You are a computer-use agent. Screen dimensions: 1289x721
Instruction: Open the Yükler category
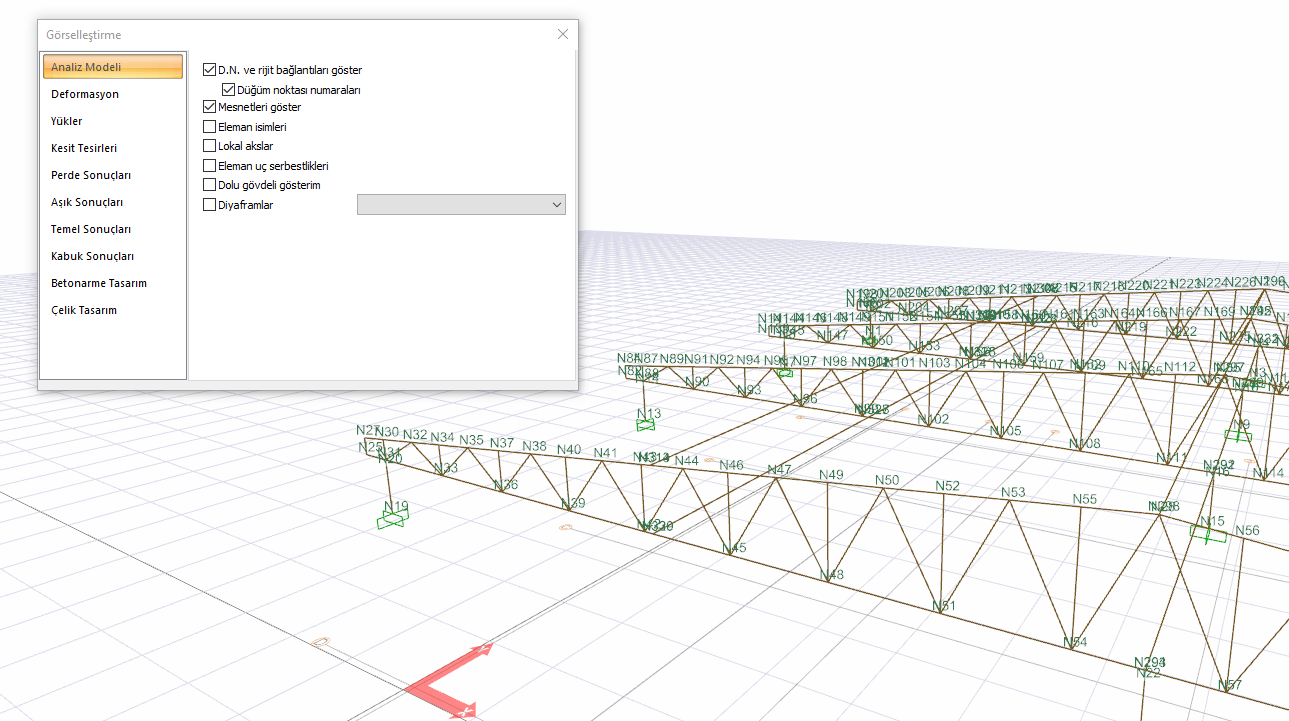[67, 121]
